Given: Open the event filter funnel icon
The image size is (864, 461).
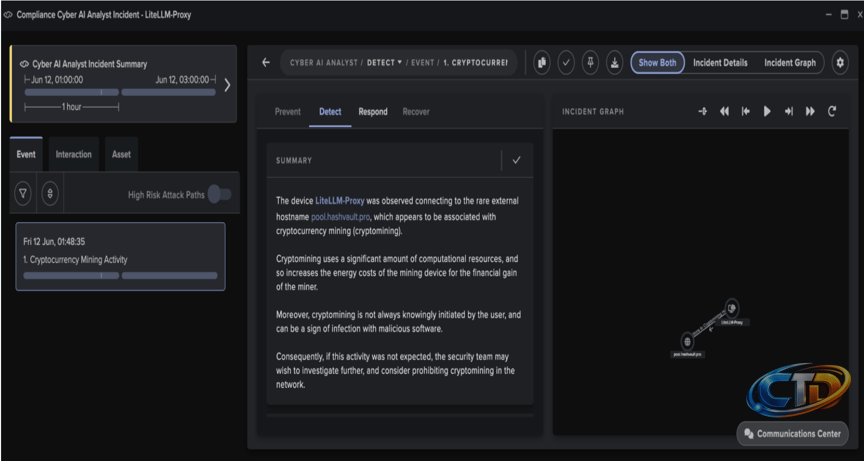Looking at the screenshot, I should tap(23, 193).
